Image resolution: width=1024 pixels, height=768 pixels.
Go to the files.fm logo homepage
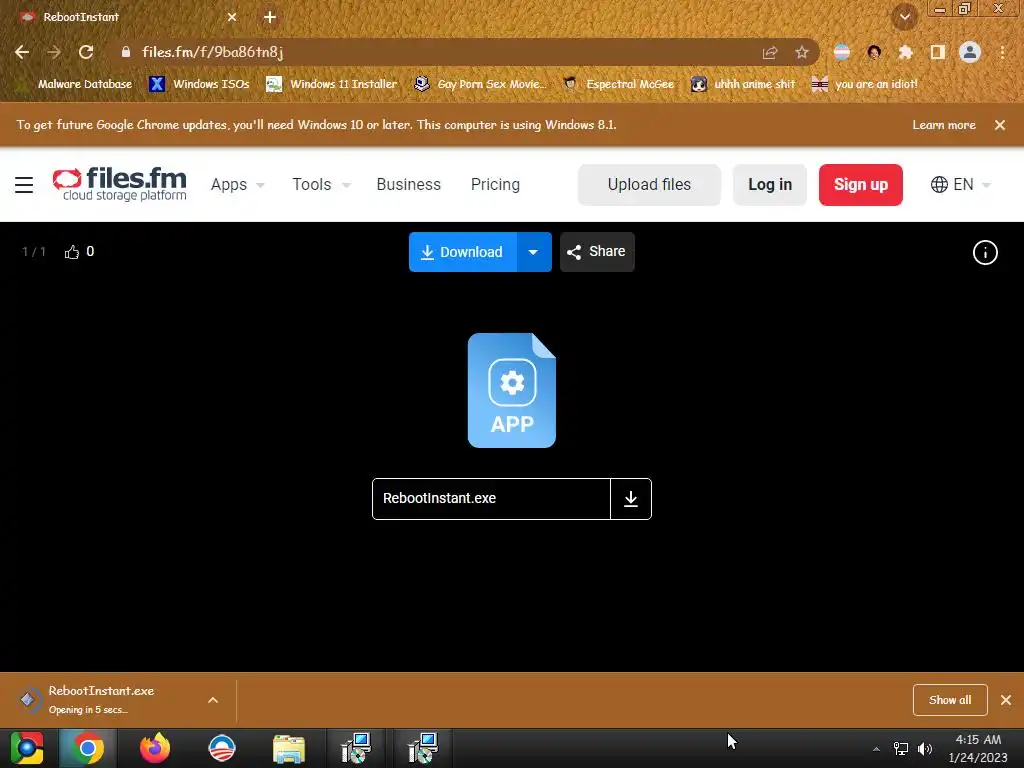pos(120,184)
